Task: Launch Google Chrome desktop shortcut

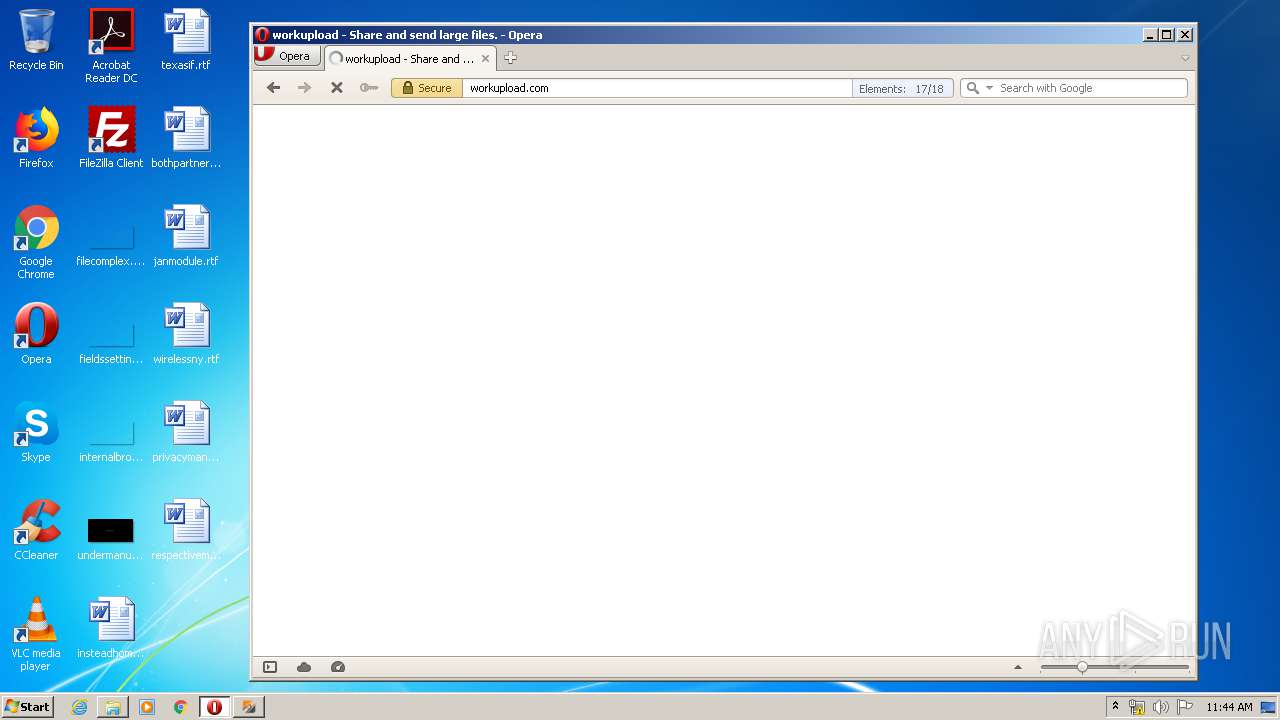Action: 36,242
